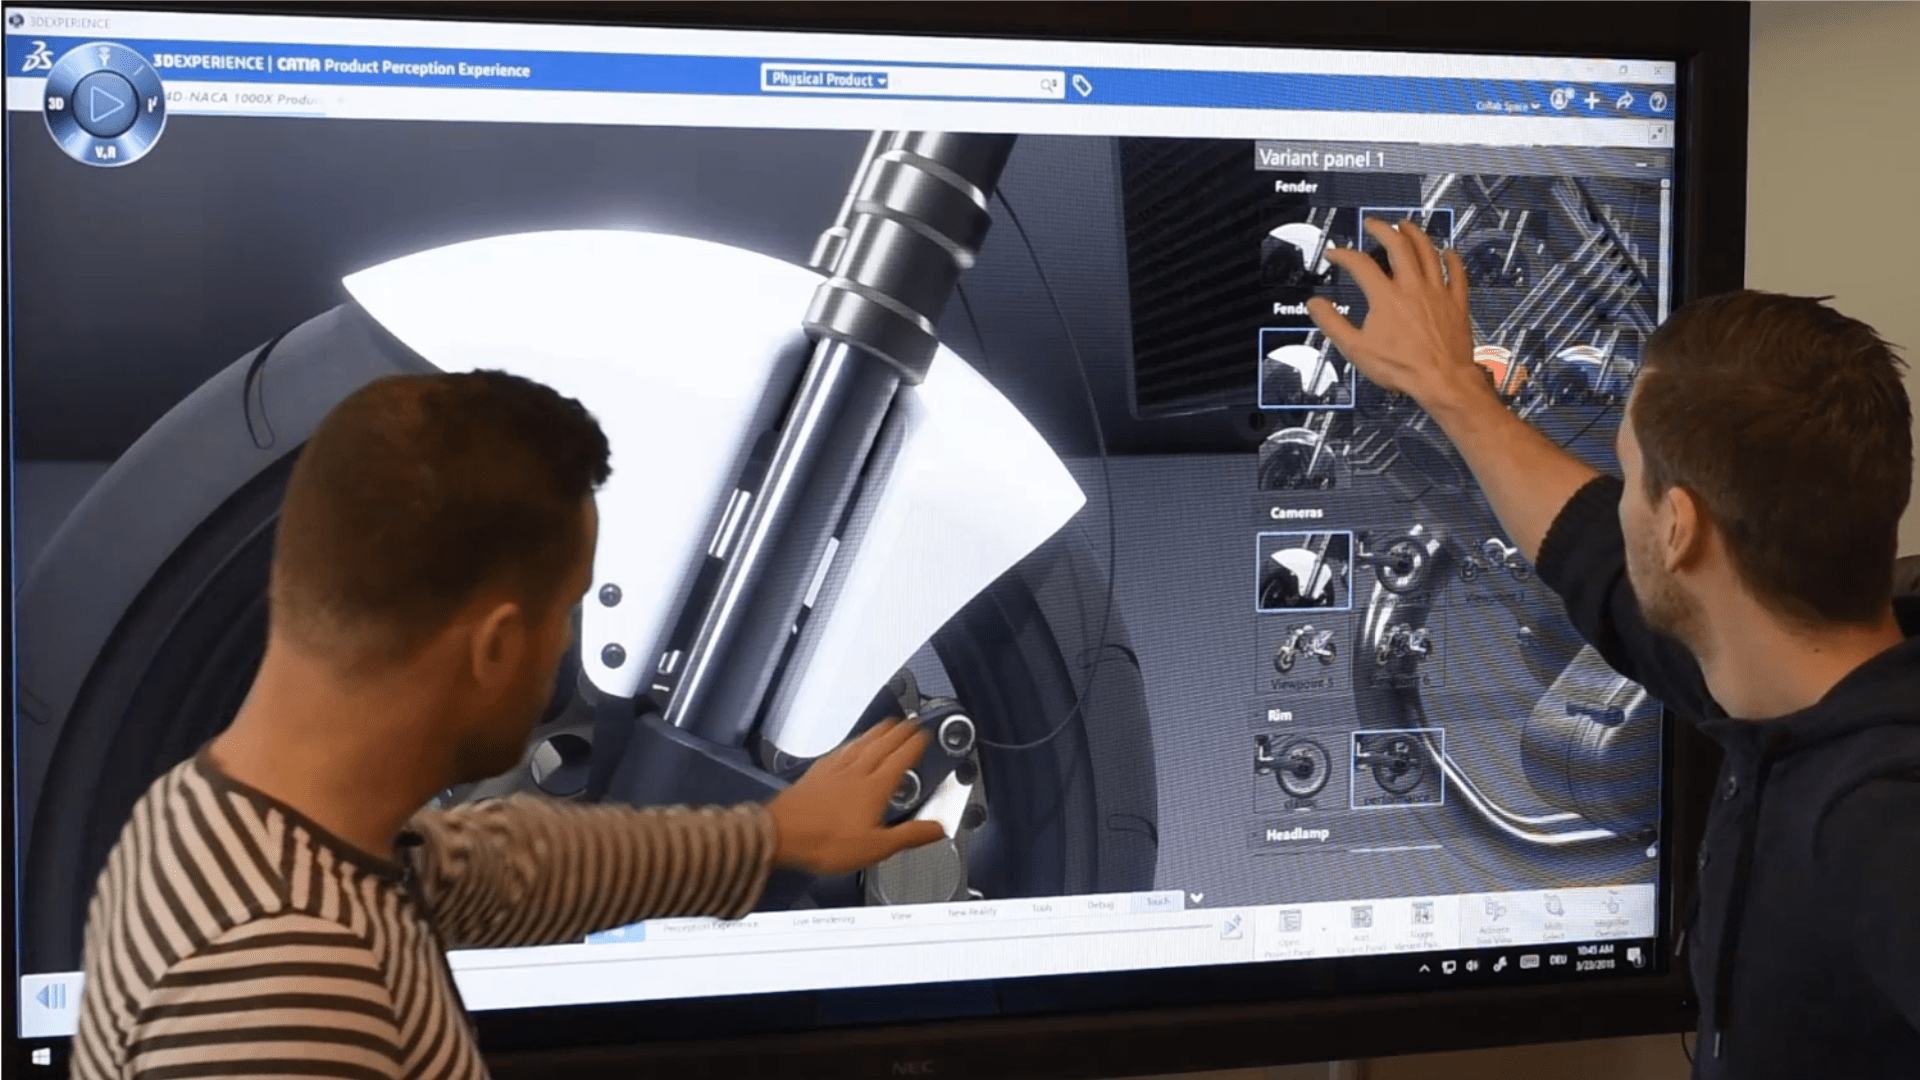This screenshot has width=1920, height=1080.
Task: Select the performance Rim thumbnail
Action: [x=1397, y=768]
